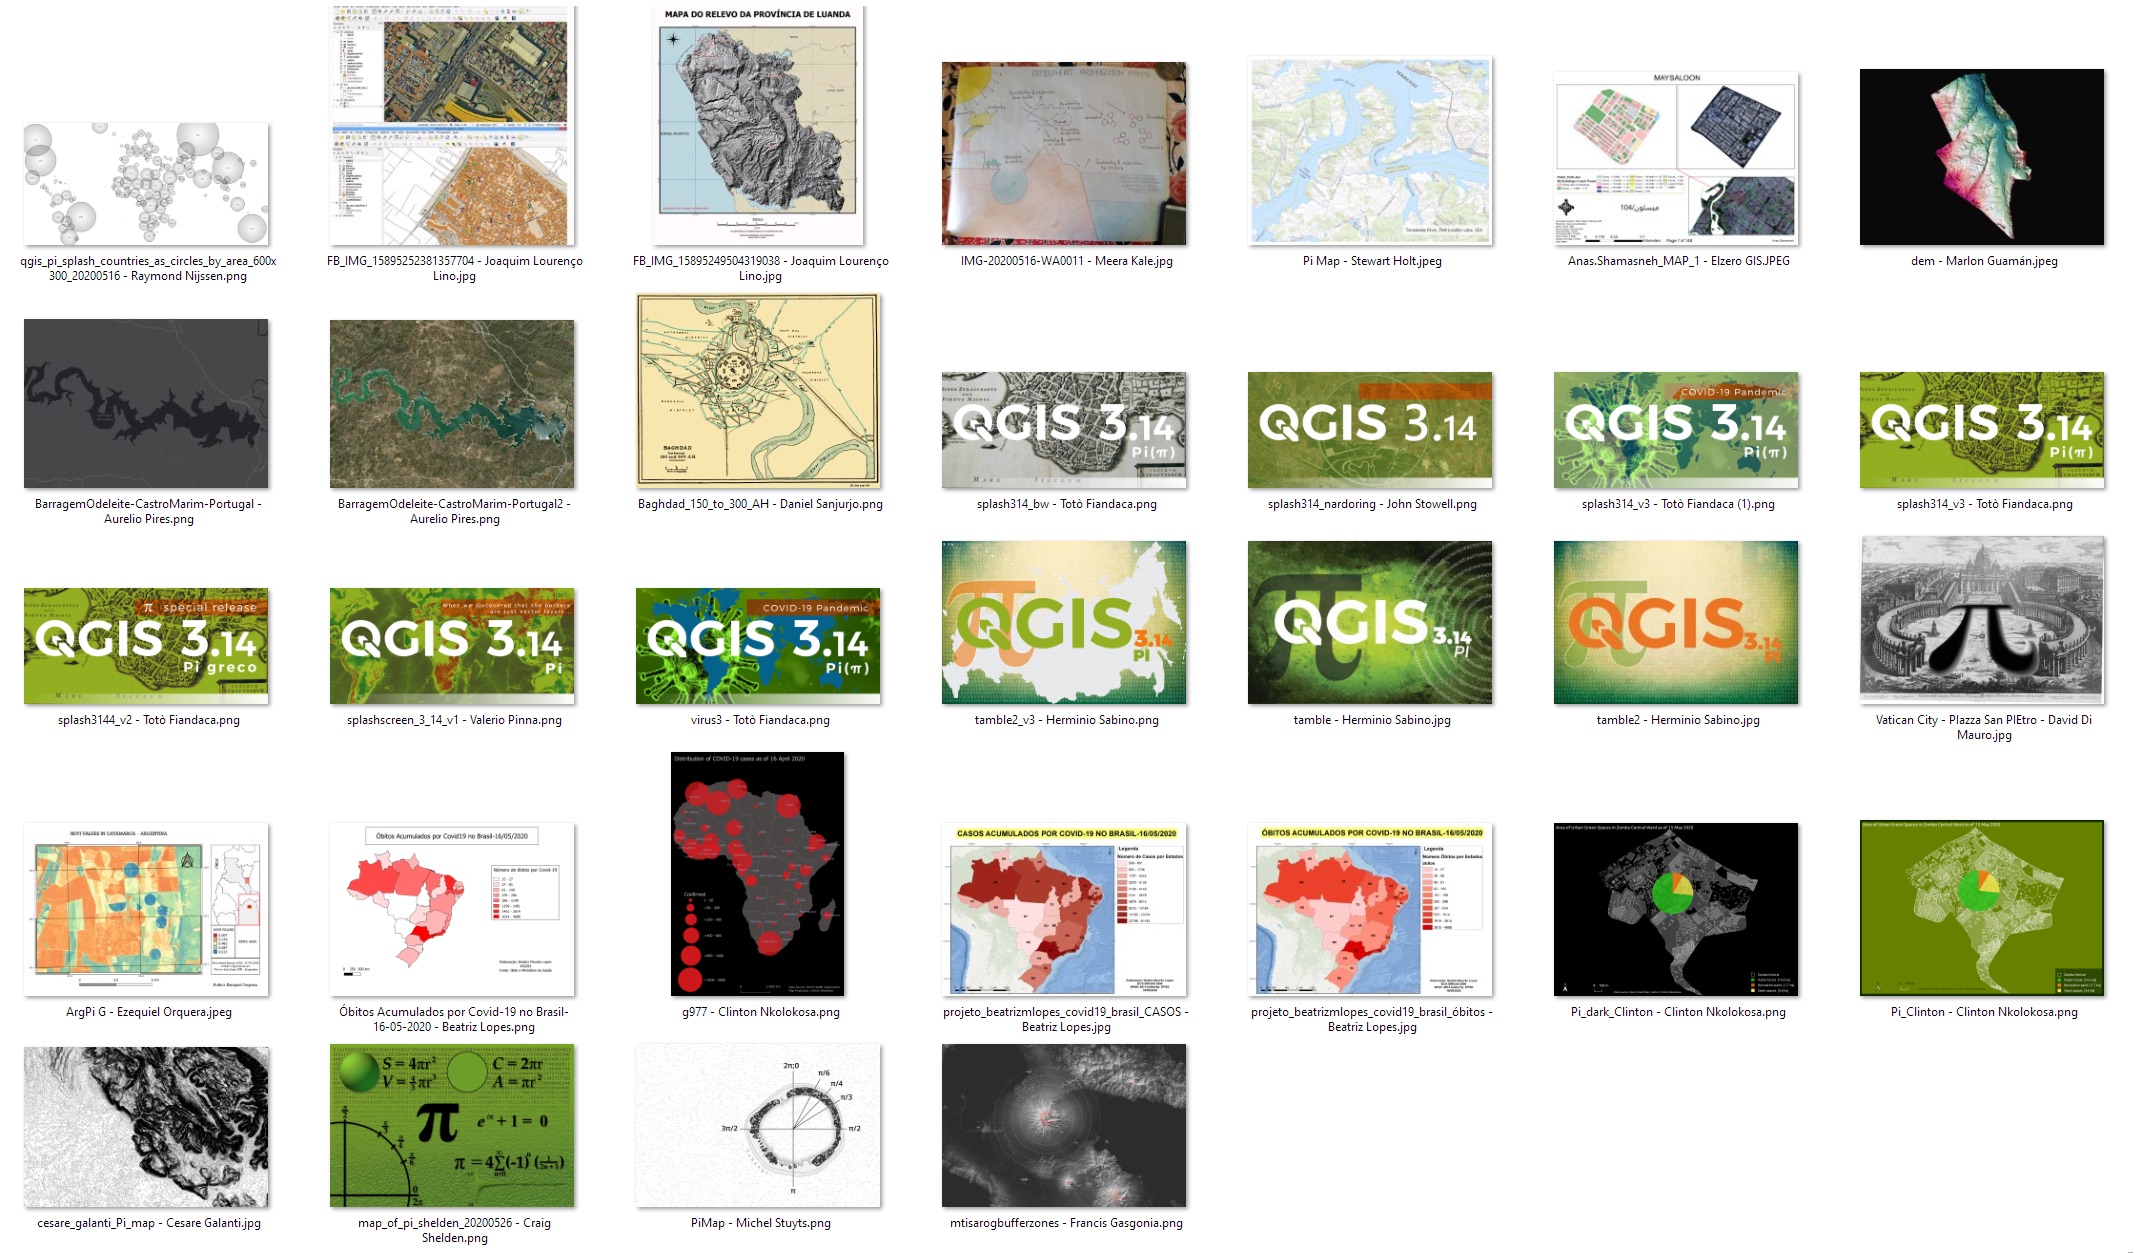Click filename 'splashscreen_3_14_v1 - Valerio Pinna.png'
The width and height of the screenshot is (2135, 1253).
(x=454, y=720)
